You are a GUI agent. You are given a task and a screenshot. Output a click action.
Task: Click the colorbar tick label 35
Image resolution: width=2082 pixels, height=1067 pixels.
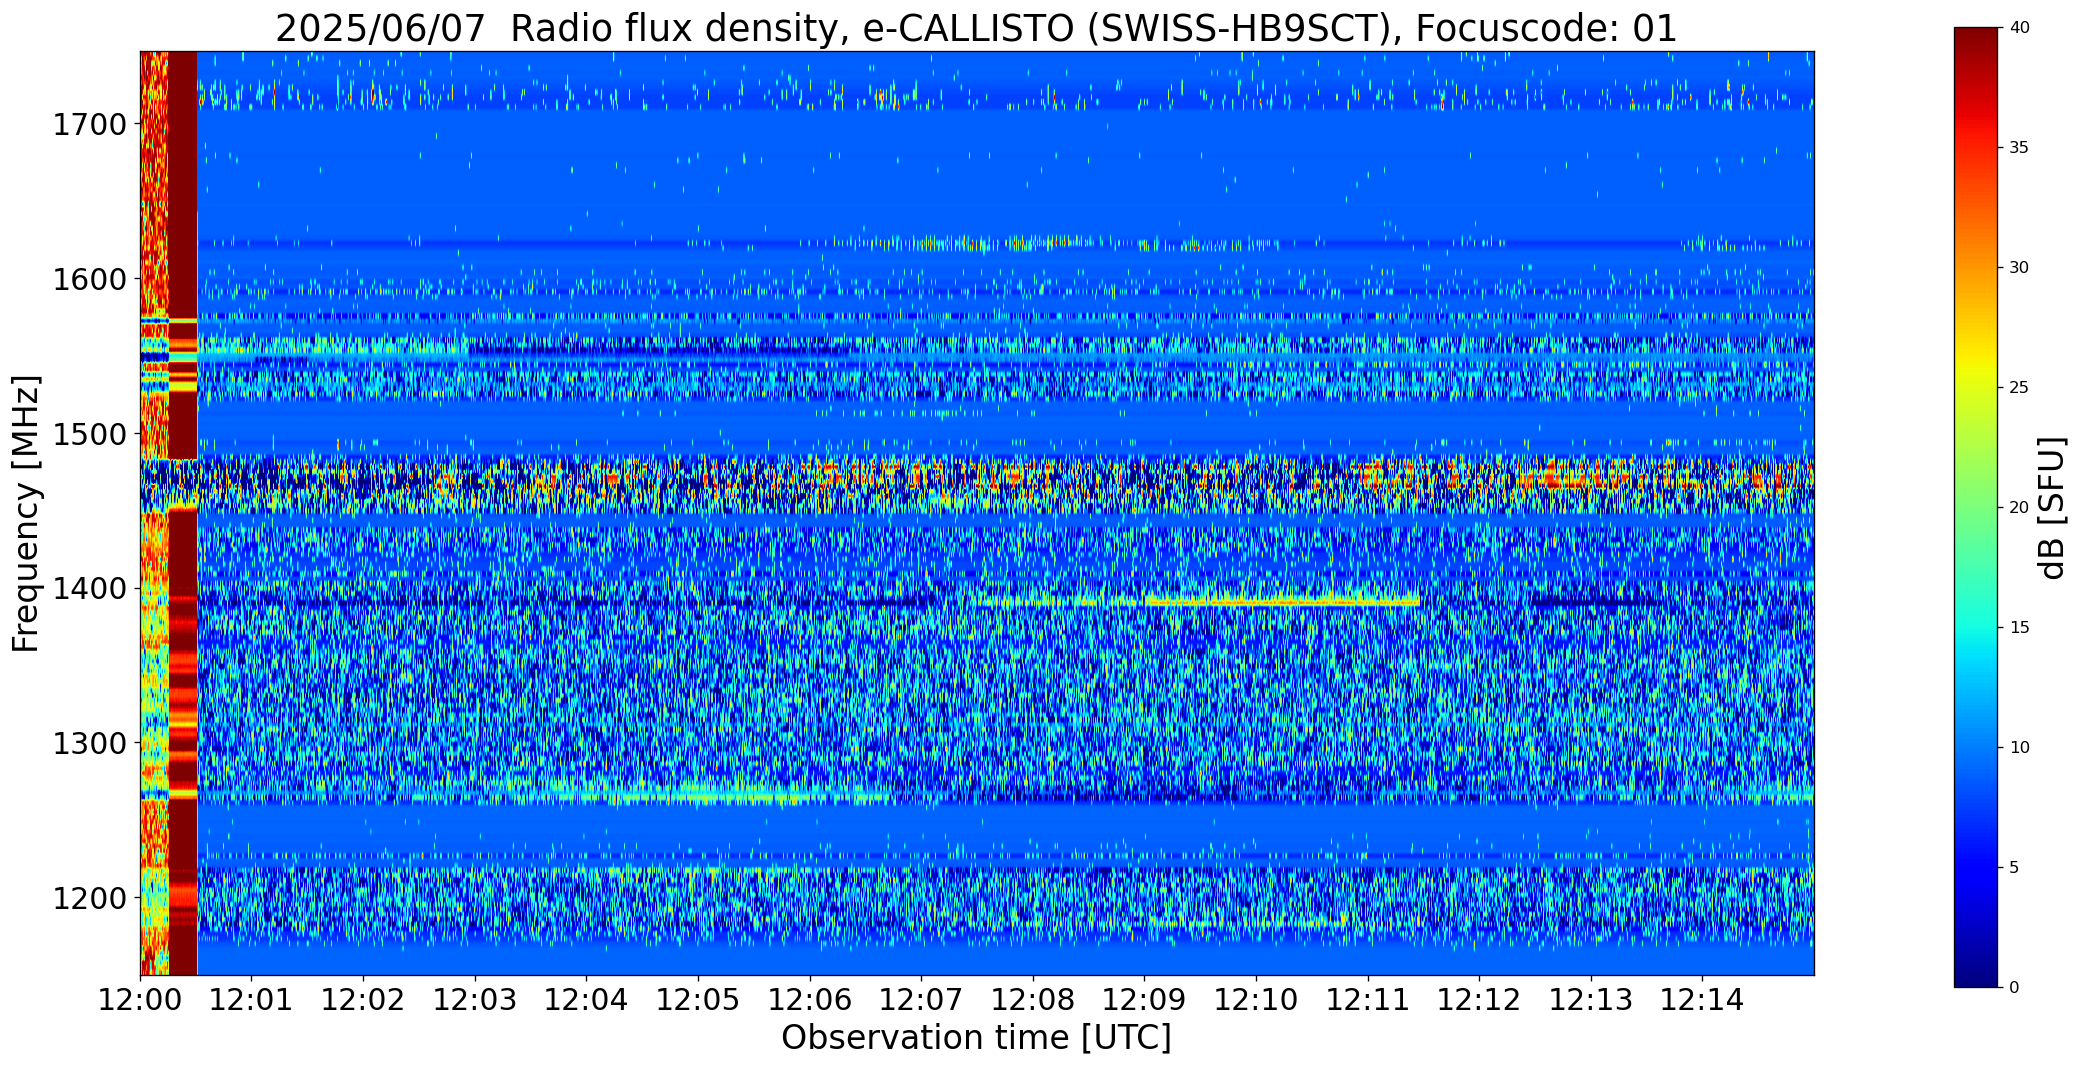2019,148
